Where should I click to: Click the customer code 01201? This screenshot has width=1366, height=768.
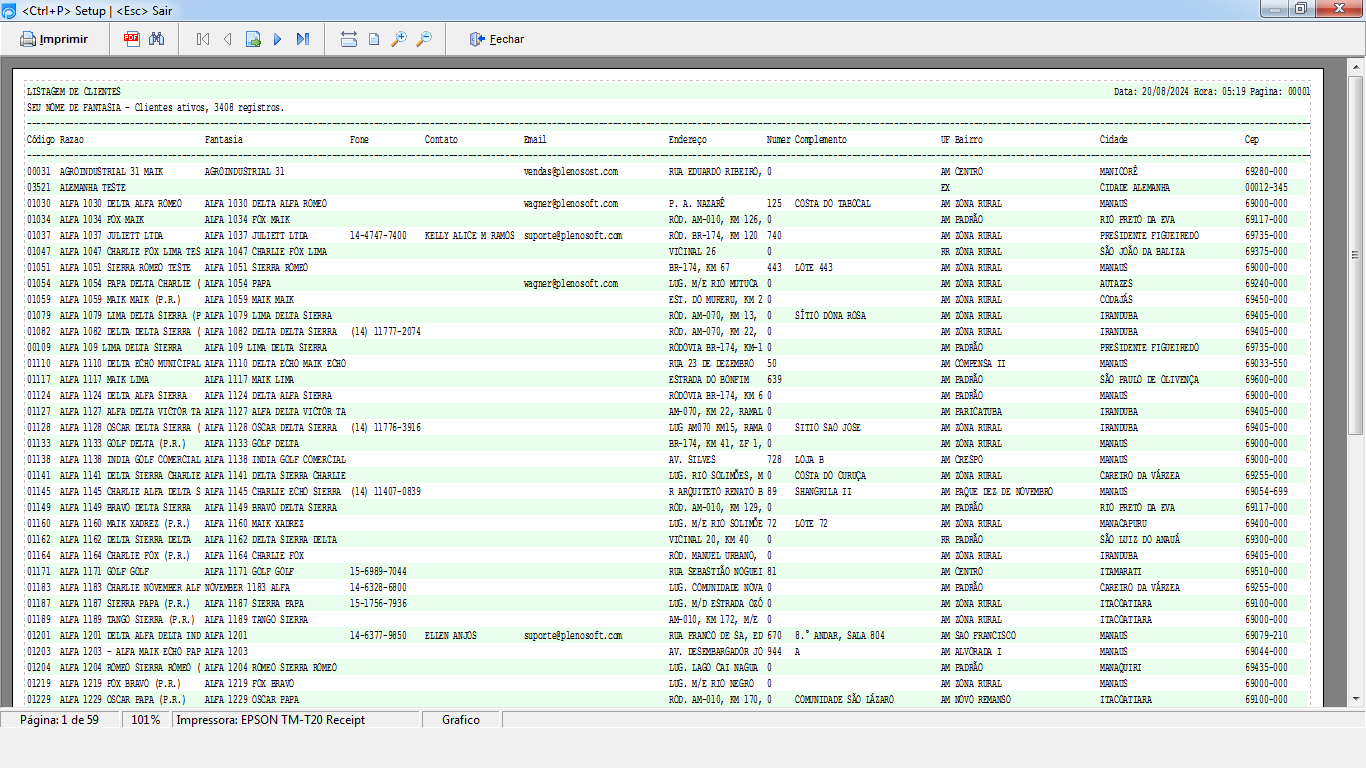39,636
